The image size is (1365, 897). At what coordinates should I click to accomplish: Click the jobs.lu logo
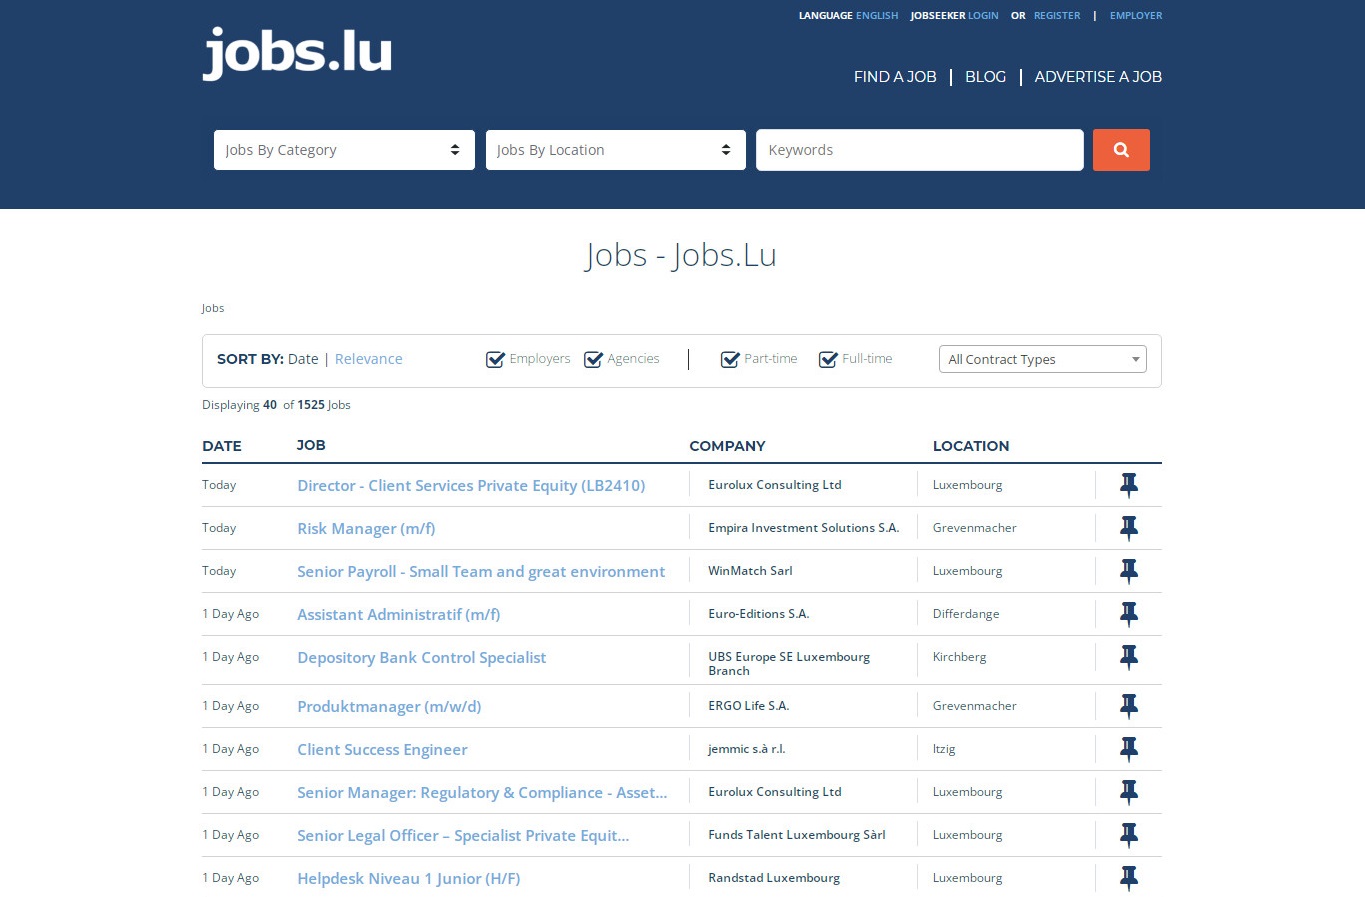297,53
